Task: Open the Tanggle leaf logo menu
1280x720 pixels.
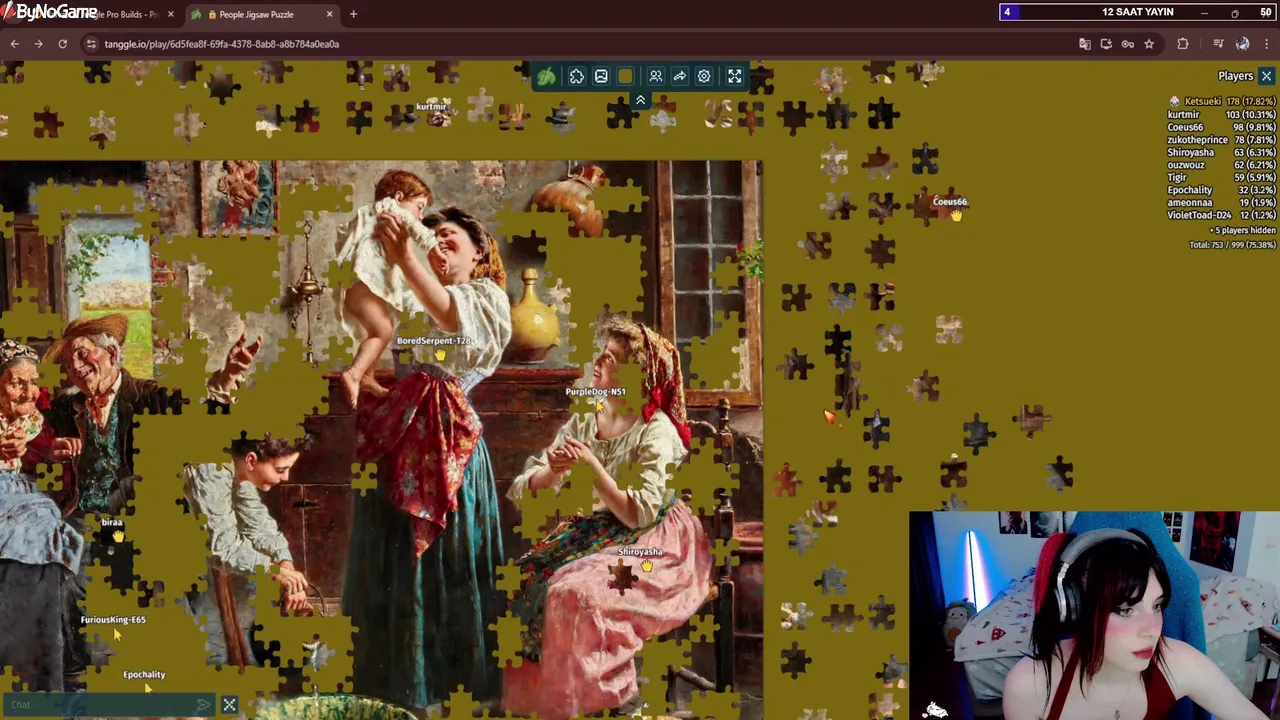Action: click(546, 77)
